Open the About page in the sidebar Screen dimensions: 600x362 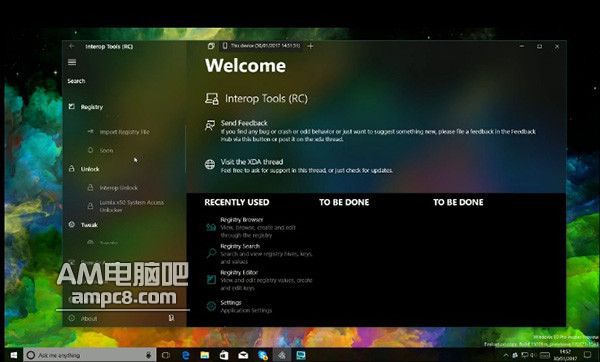click(x=89, y=318)
